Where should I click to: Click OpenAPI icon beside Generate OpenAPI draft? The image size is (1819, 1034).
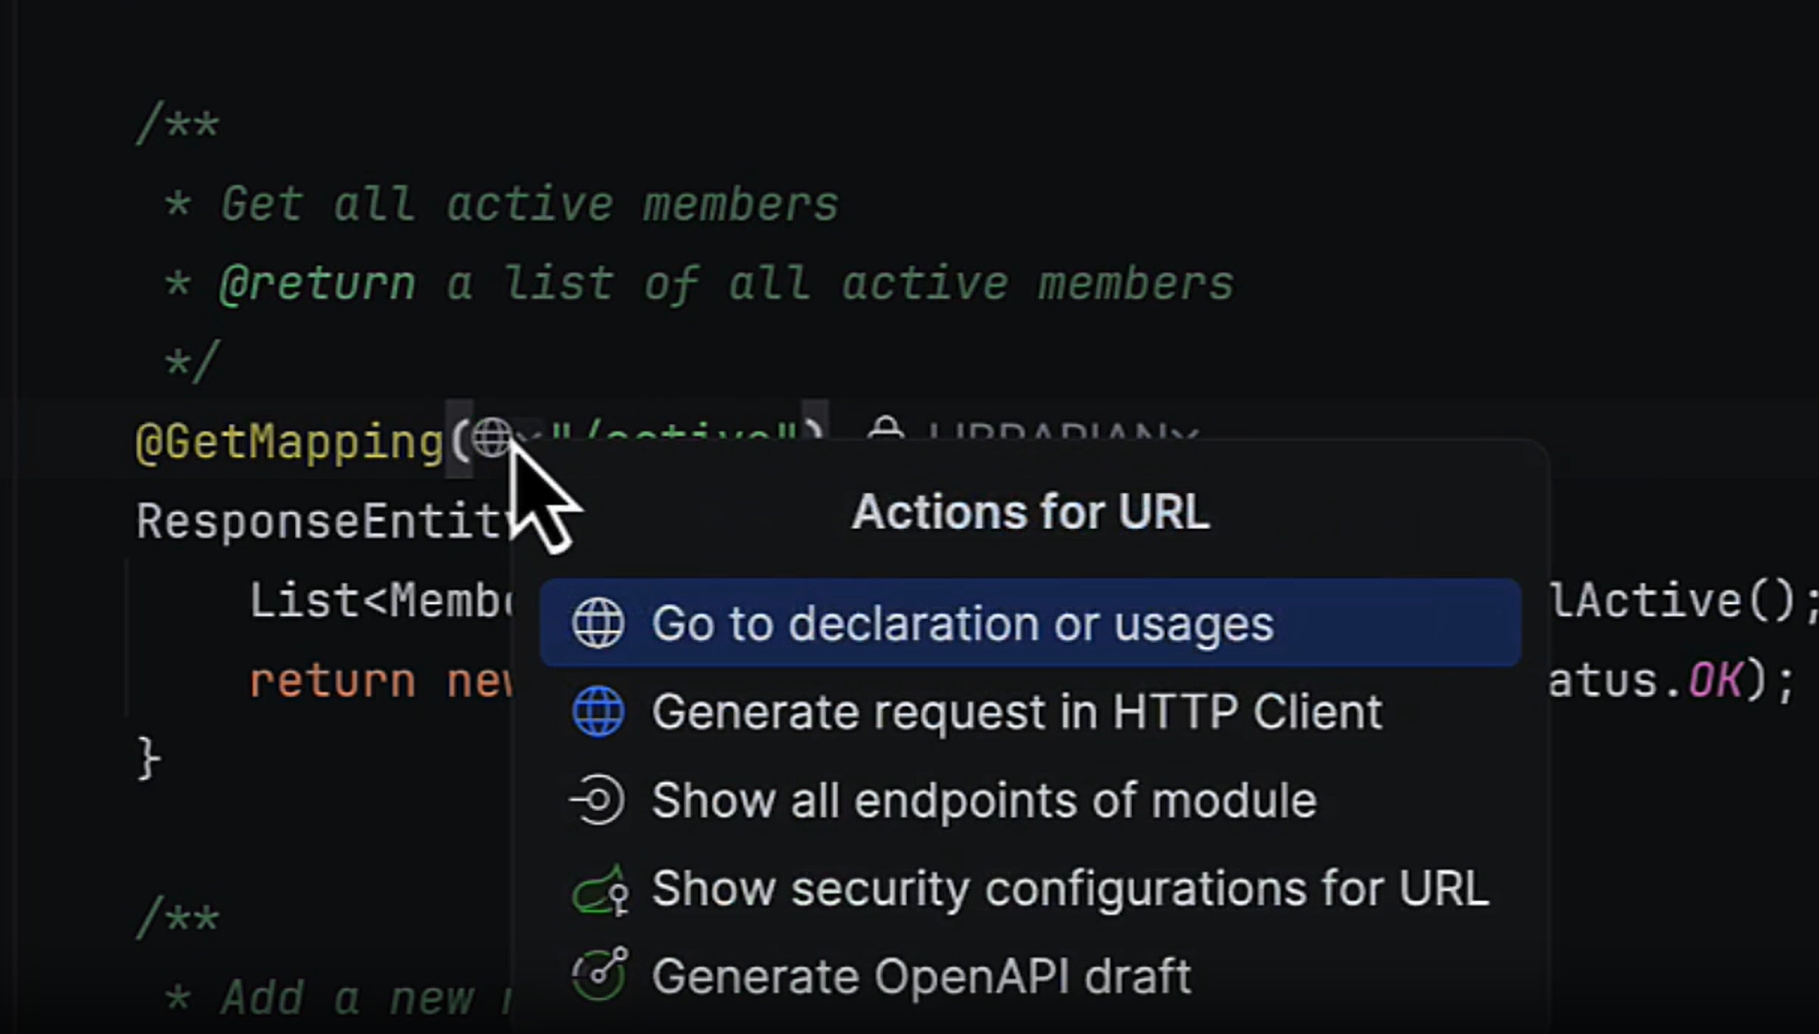point(600,975)
